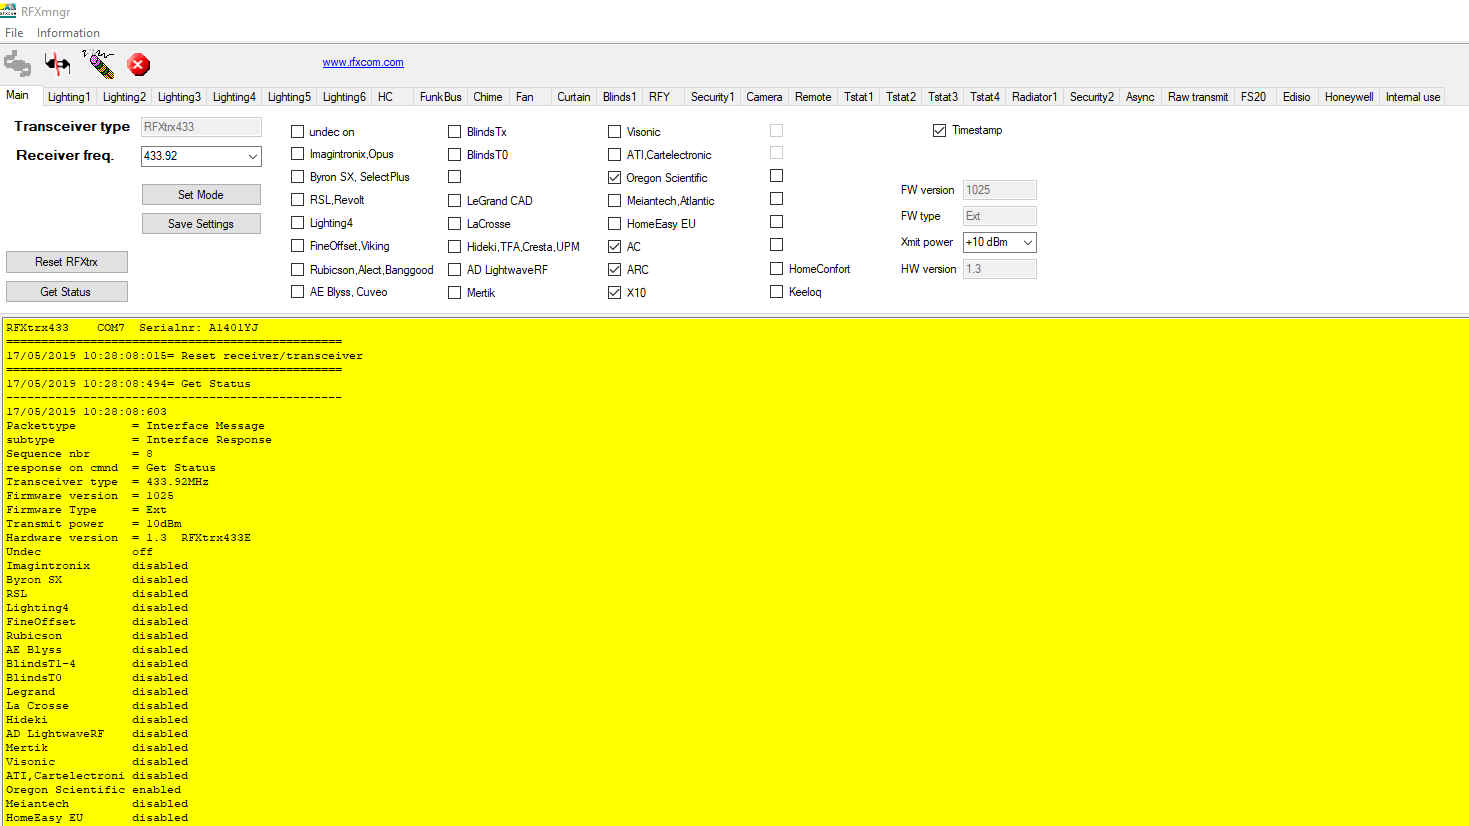1469x826 pixels.
Task: Open the Information menu
Action: [68, 33]
